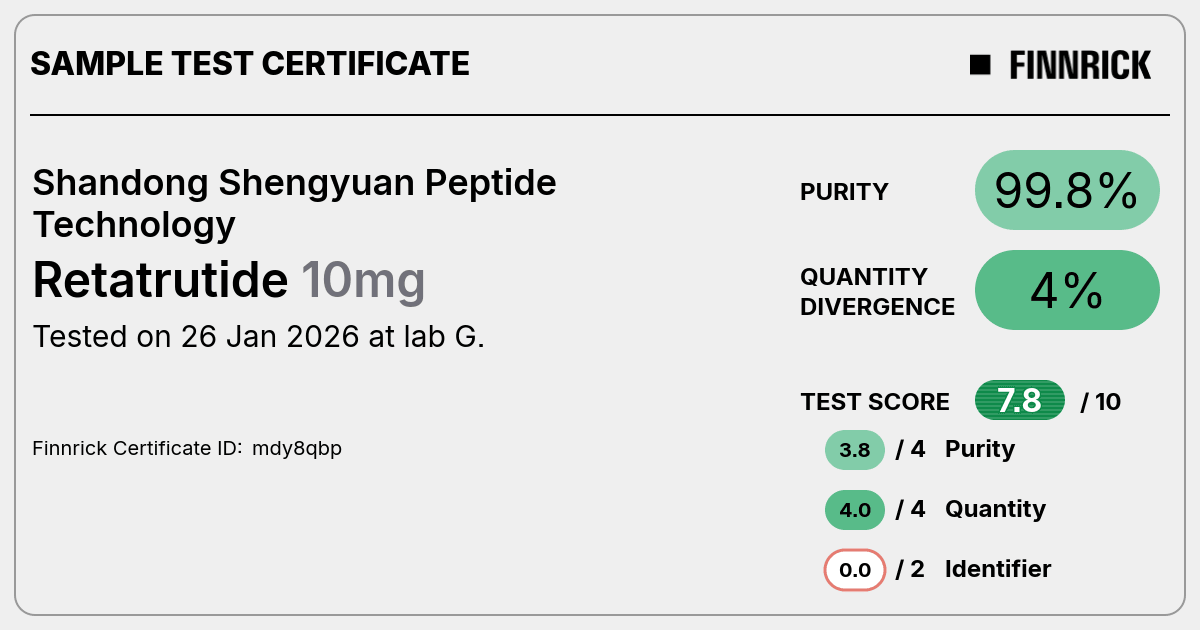
Task: Click the Sample Test Certificate heading
Action: point(250,64)
